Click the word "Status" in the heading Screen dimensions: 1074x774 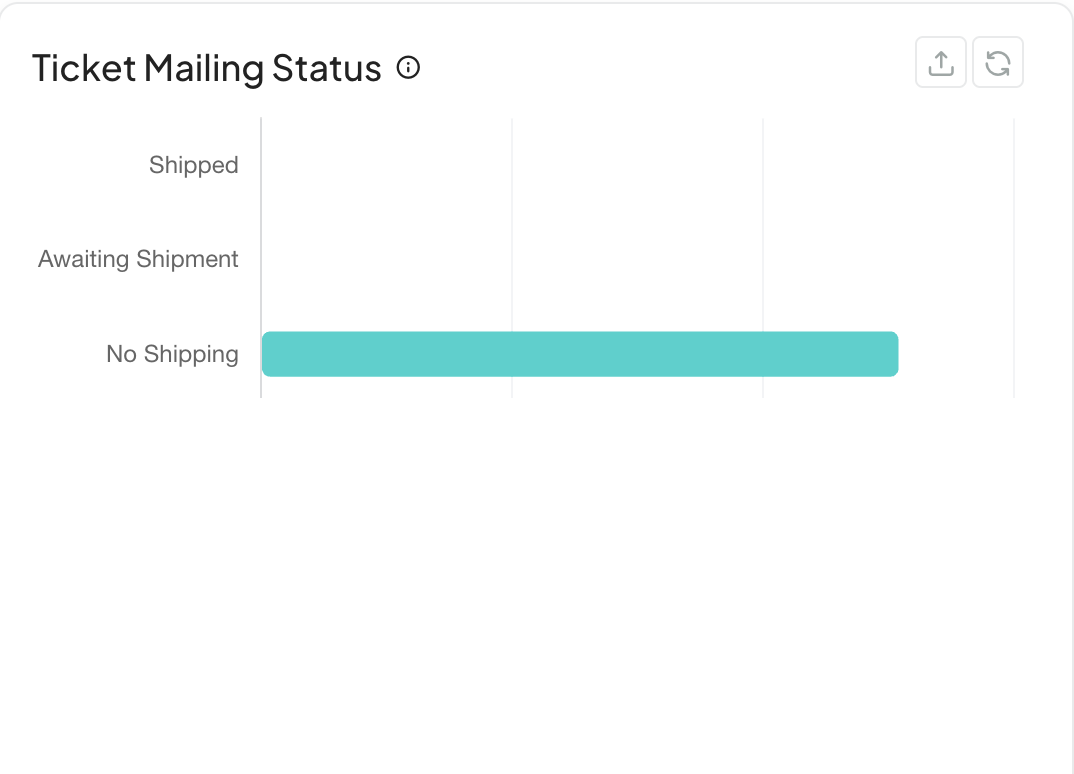point(327,69)
